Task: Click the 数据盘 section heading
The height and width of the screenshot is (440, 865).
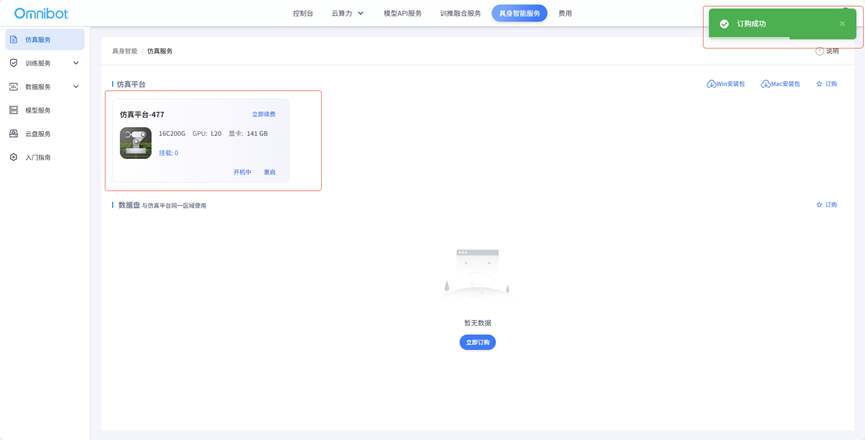Action: point(129,205)
